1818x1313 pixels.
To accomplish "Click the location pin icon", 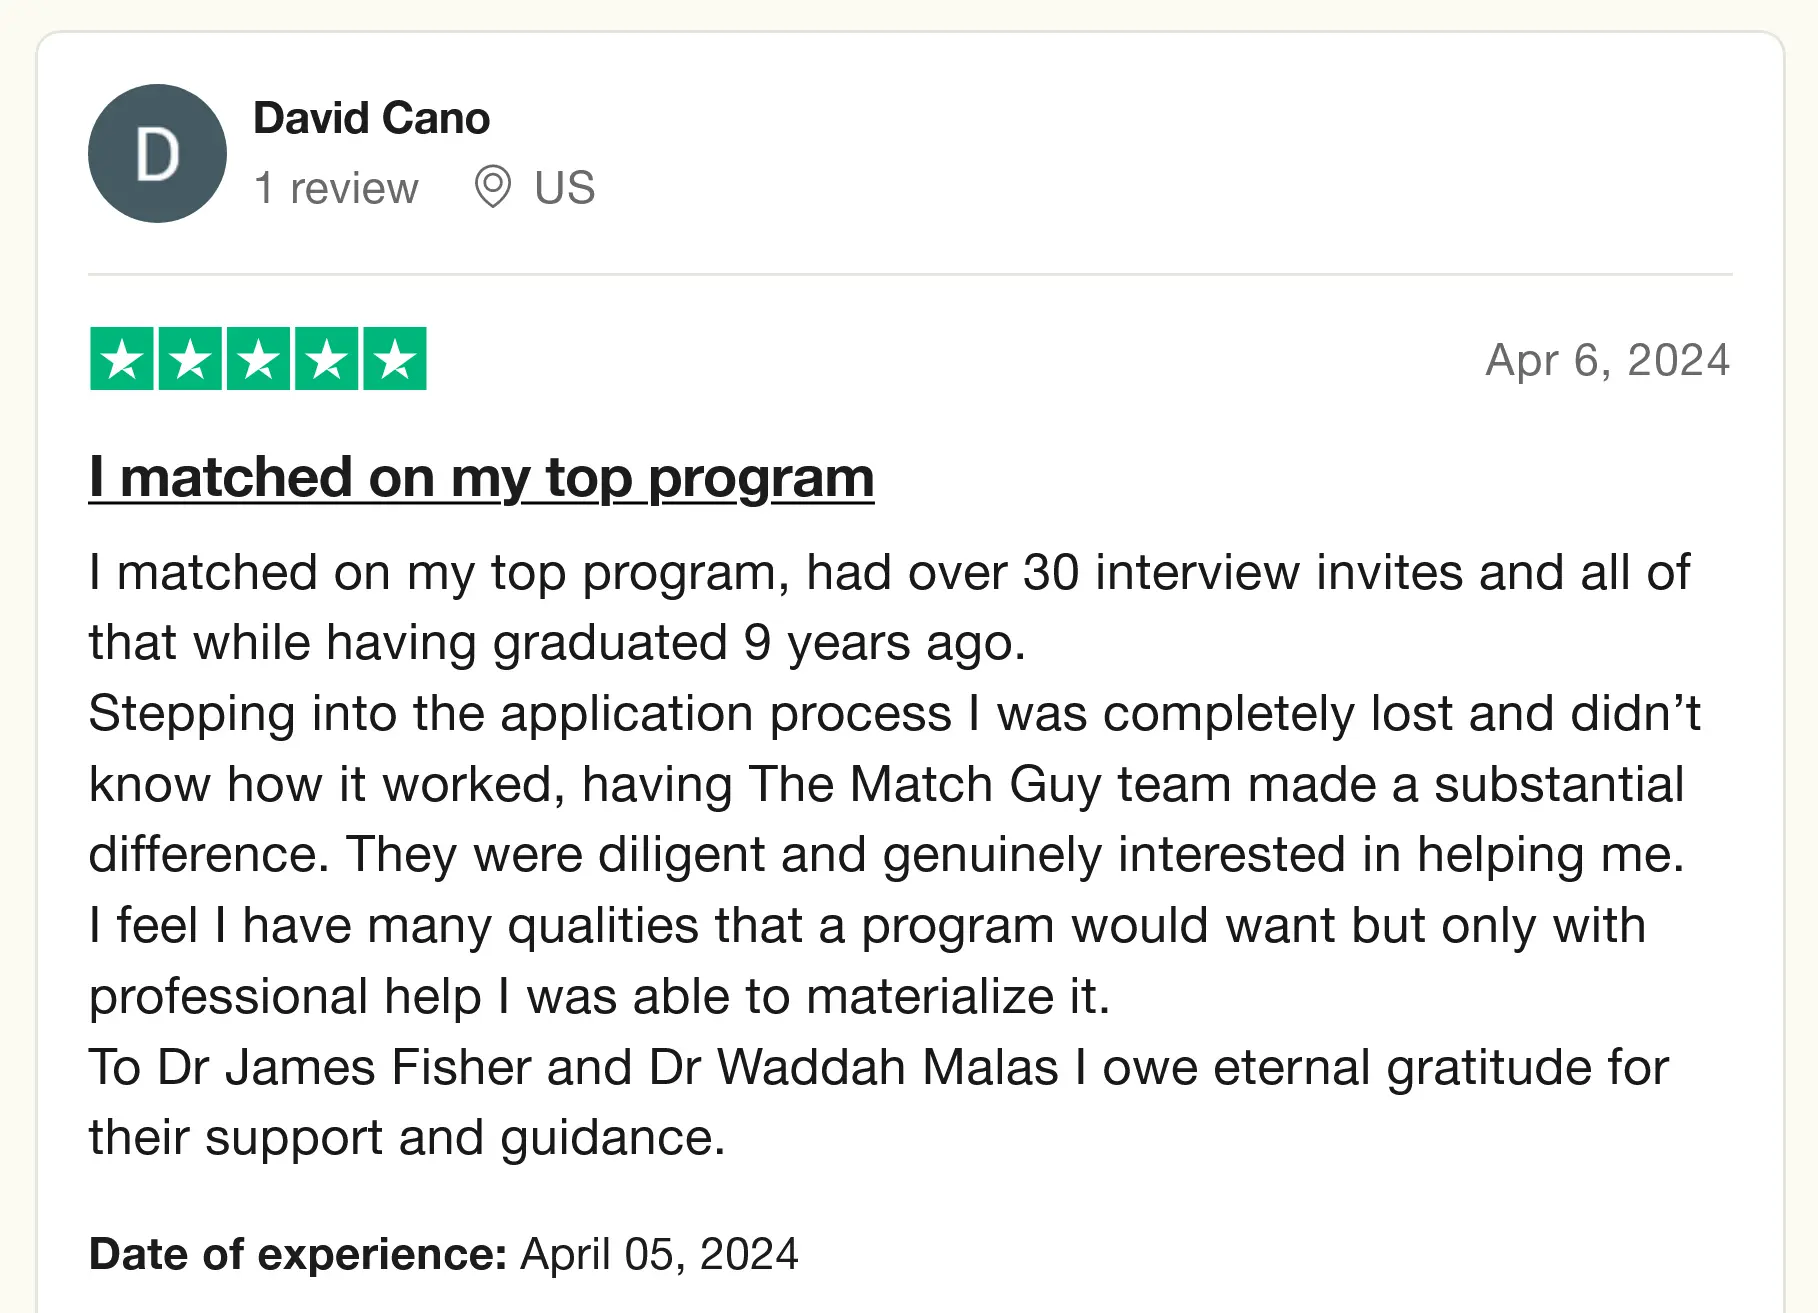I will pos(492,187).
